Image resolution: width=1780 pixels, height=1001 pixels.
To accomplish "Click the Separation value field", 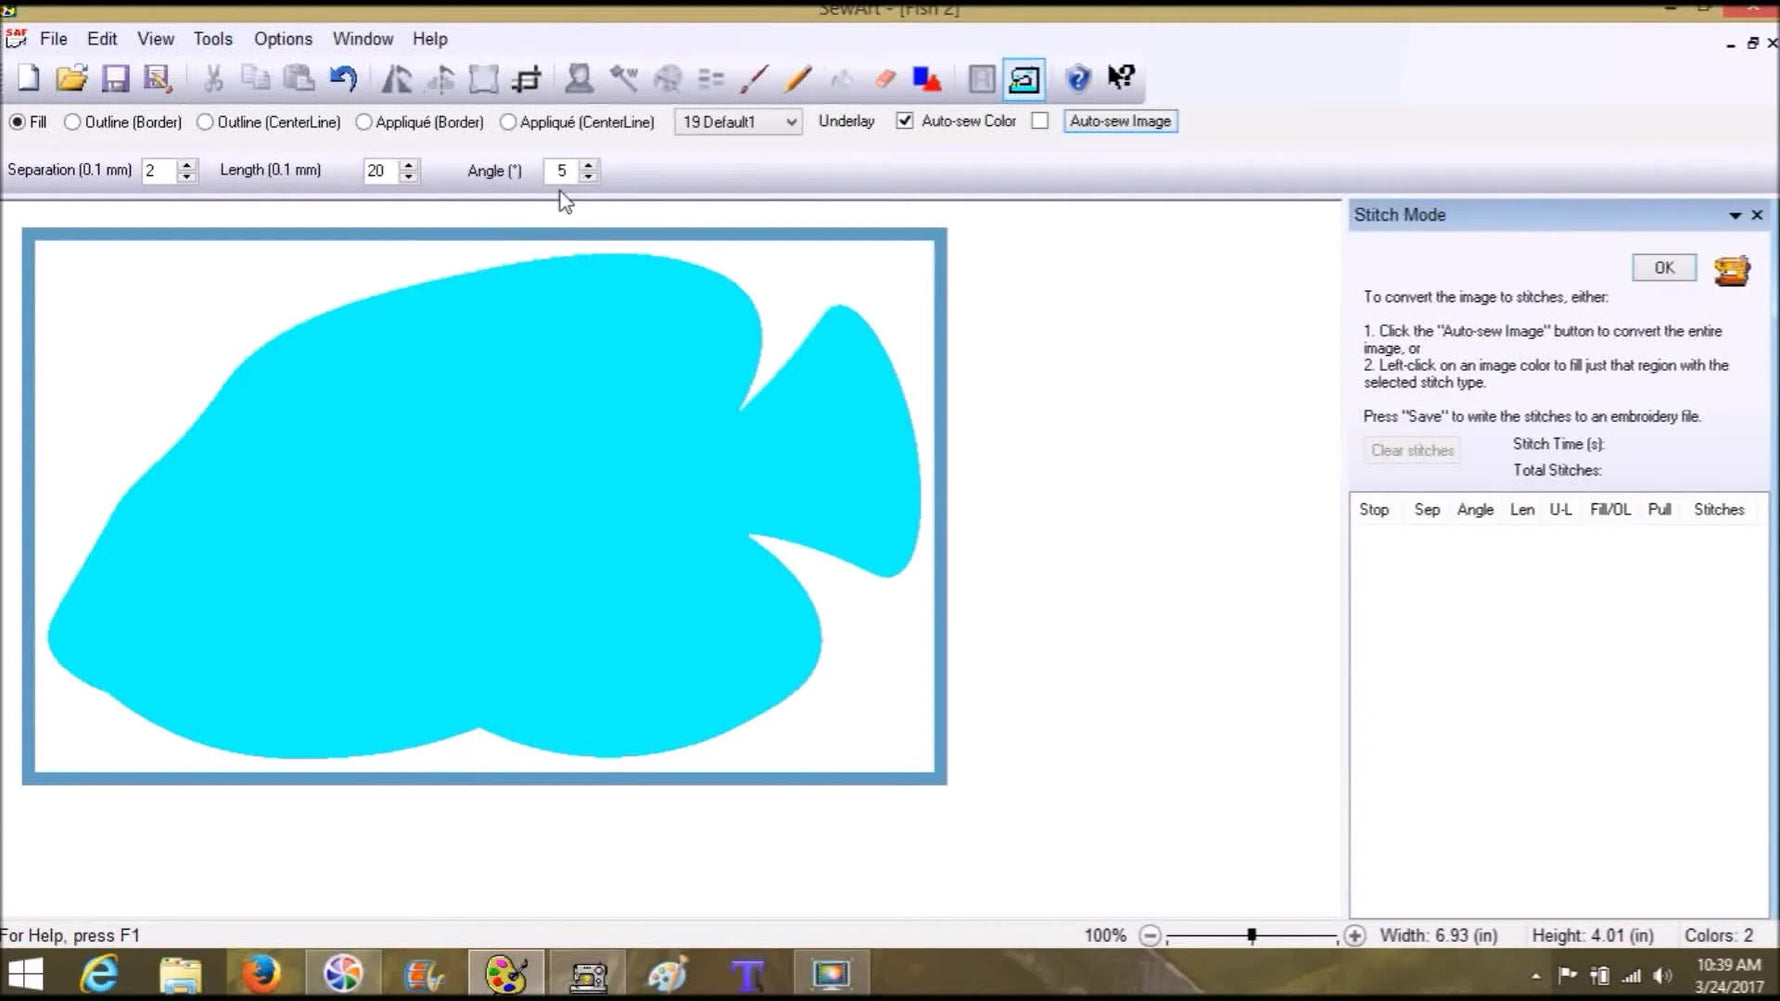I will click(x=160, y=171).
